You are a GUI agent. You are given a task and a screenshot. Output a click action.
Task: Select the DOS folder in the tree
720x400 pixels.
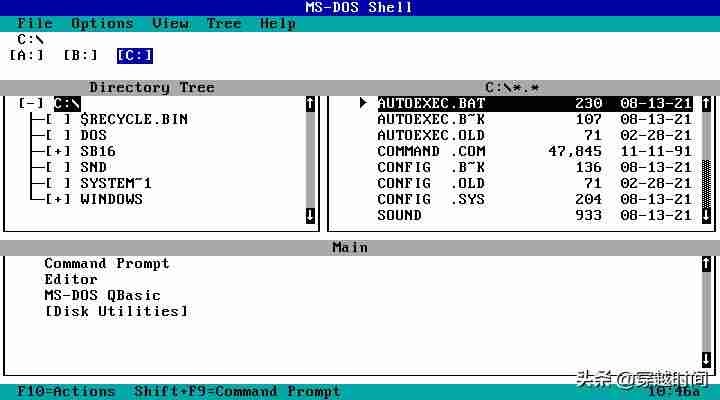[x=94, y=135]
